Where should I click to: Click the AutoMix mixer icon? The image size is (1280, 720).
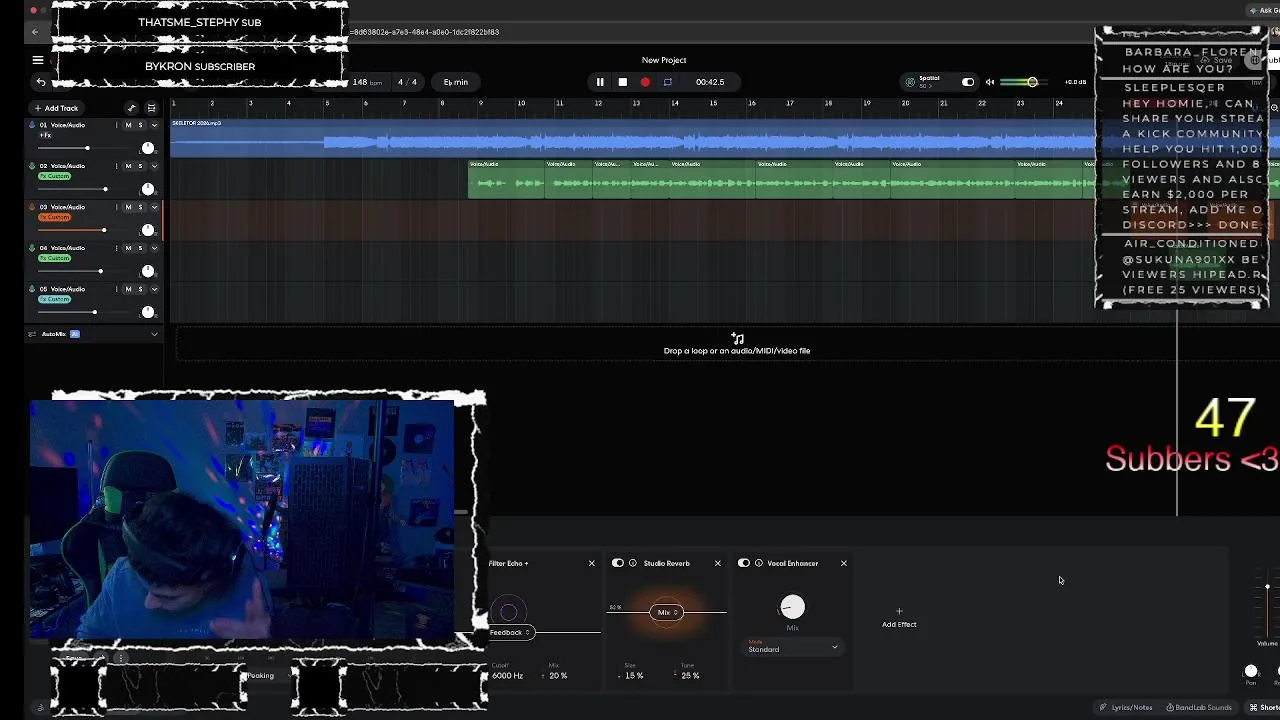click(x=32, y=334)
